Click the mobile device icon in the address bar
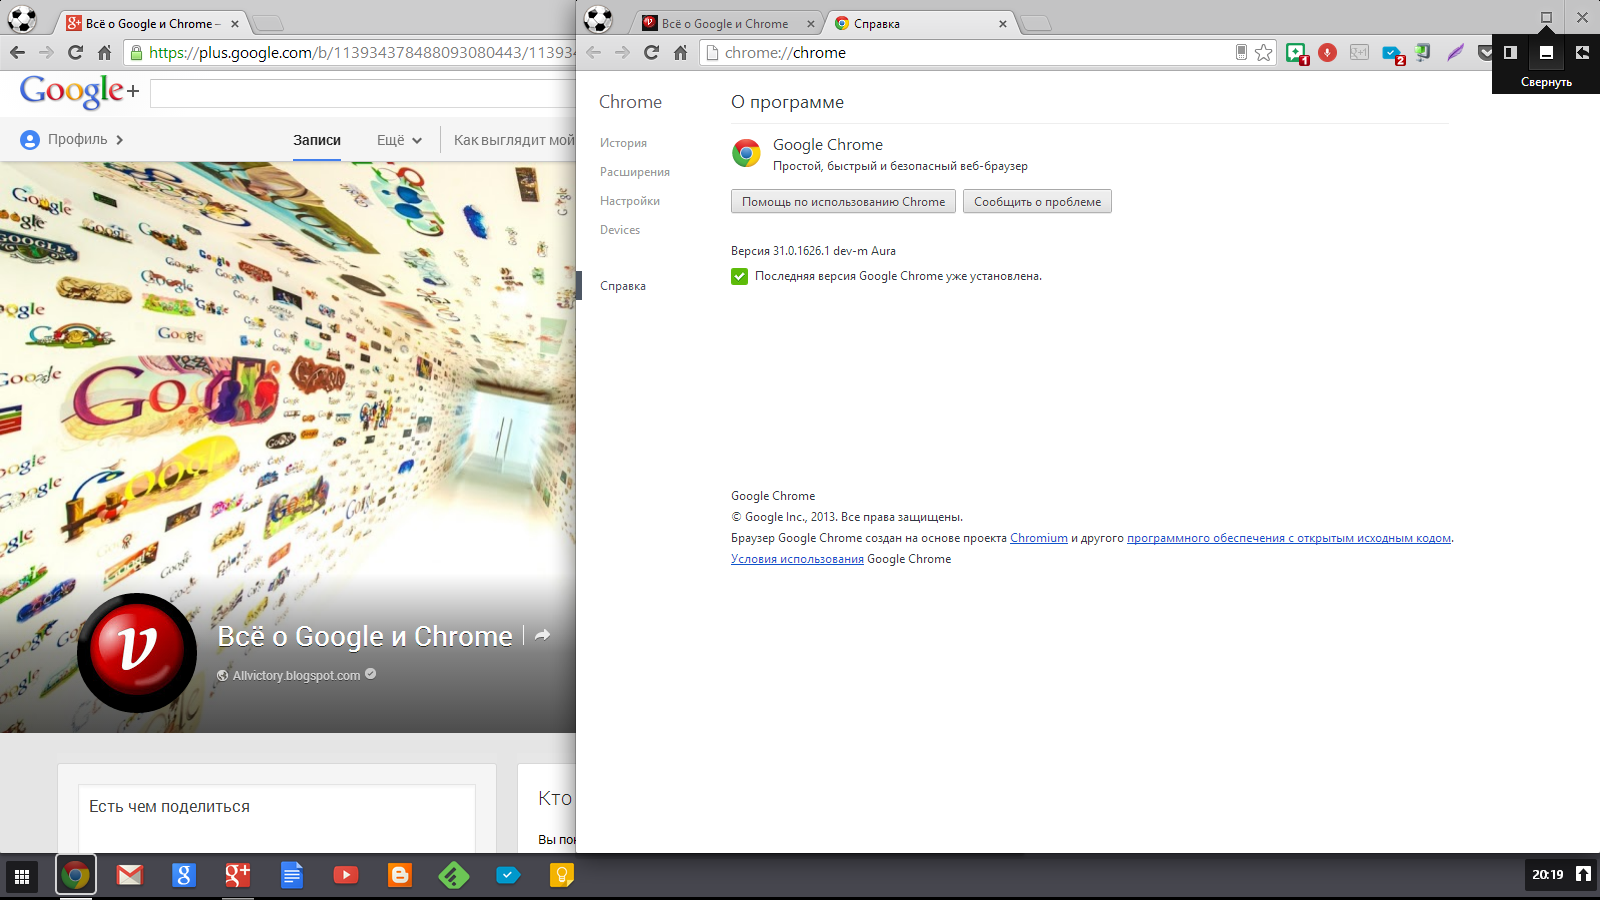The height and width of the screenshot is (900, 1600). point(1241,53)
